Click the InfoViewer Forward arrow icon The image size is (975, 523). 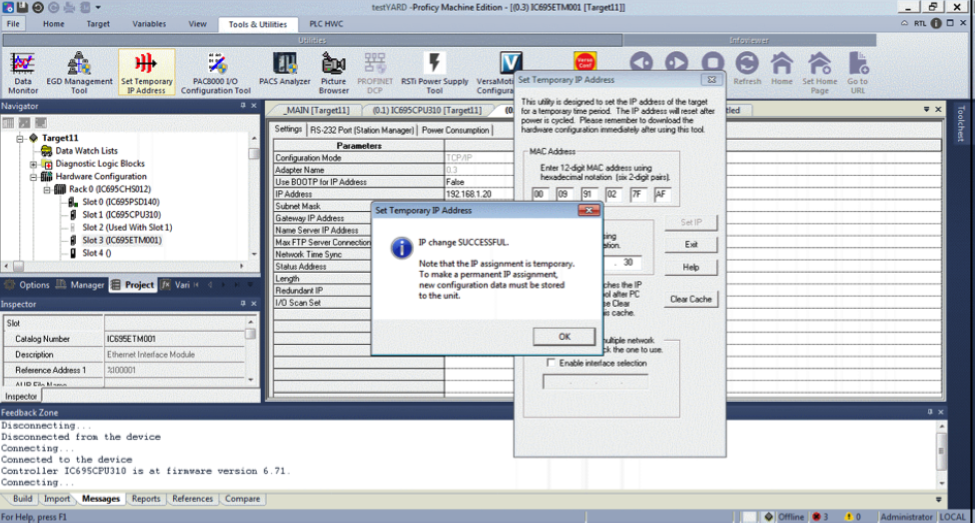point(677,63)
